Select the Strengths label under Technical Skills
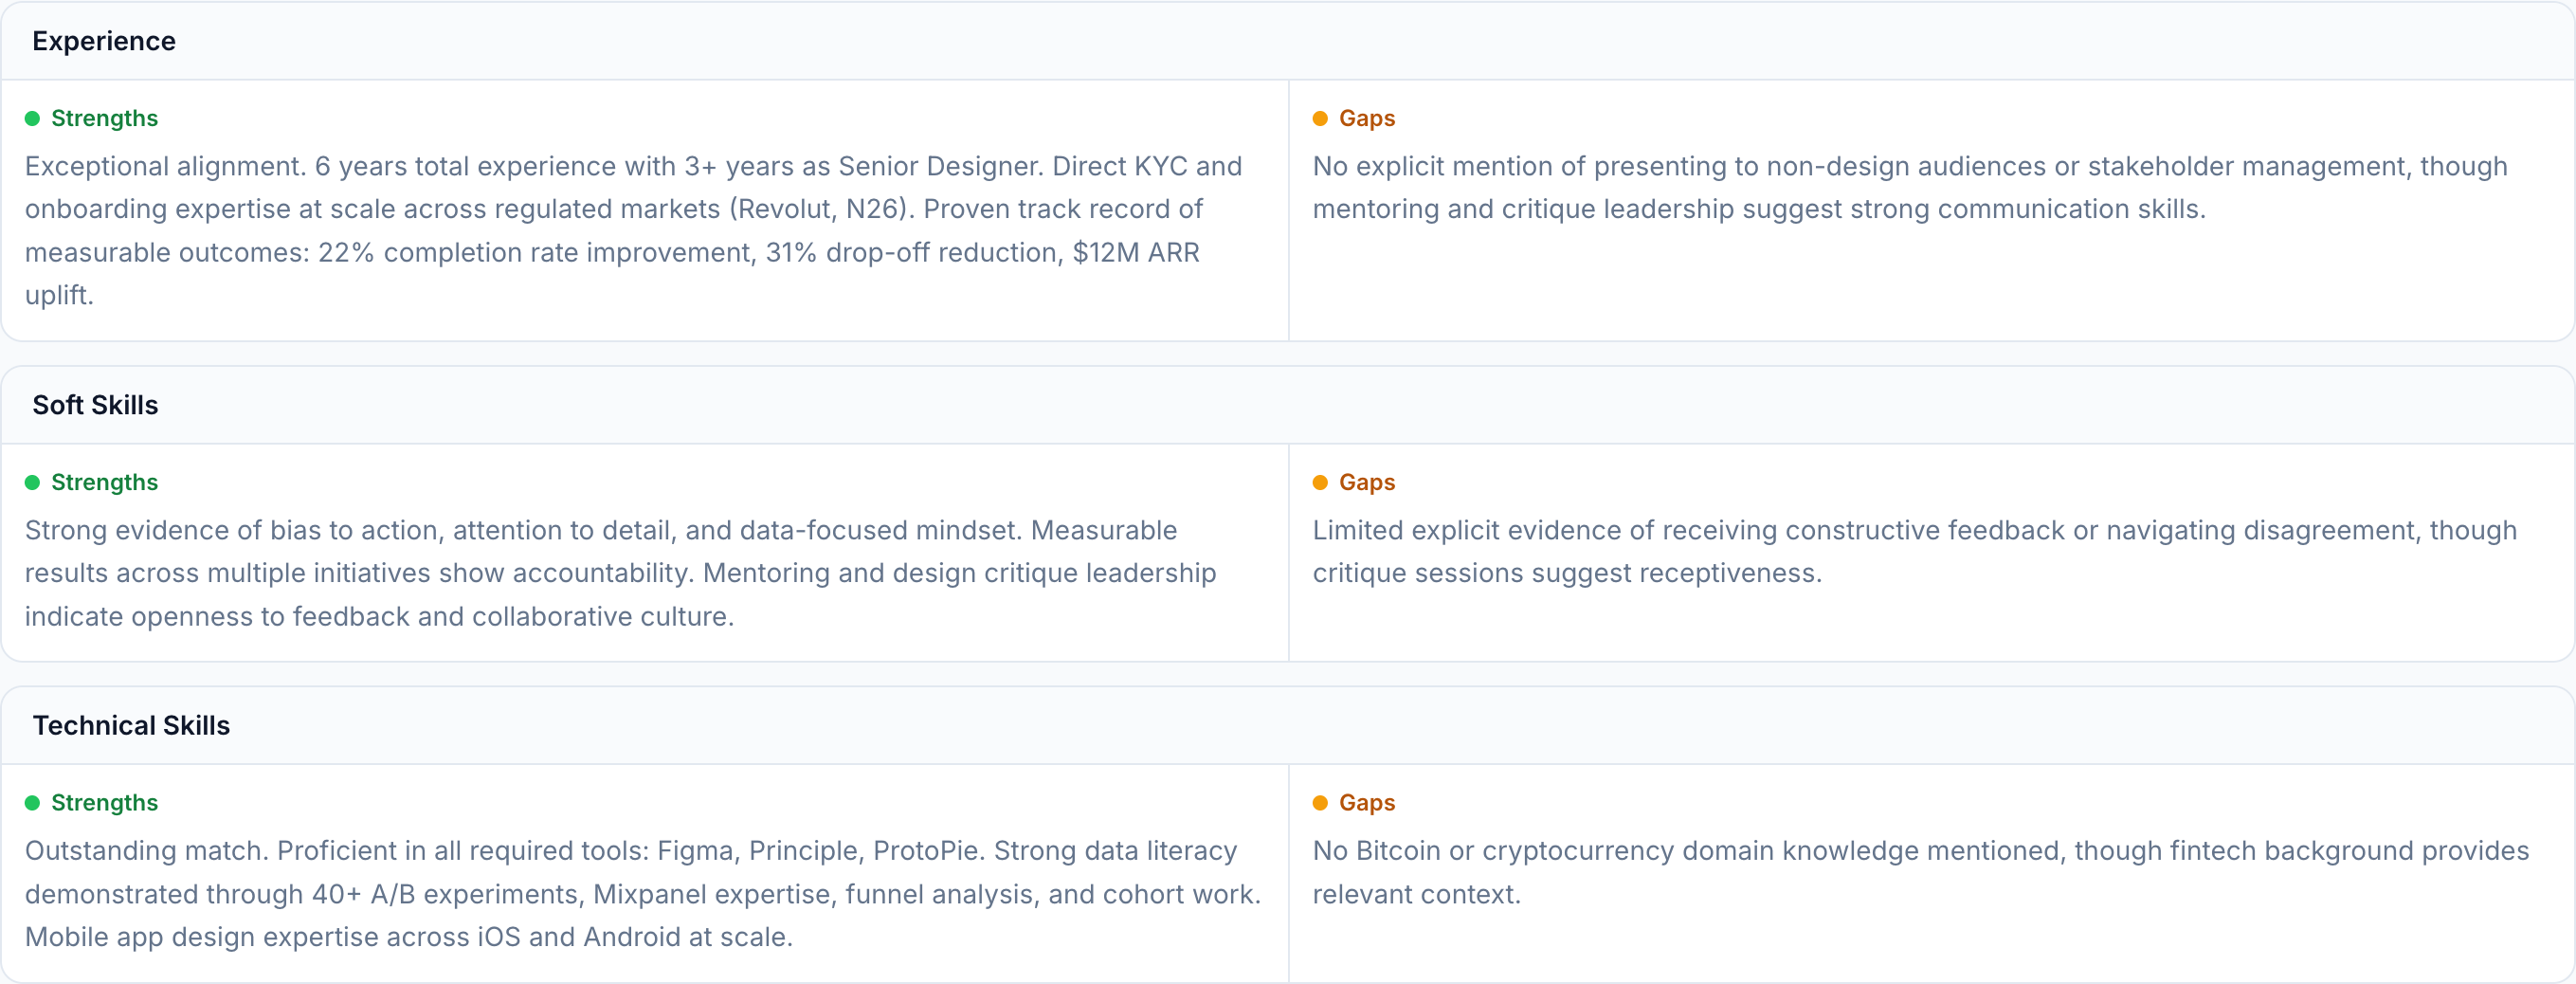2576x984 pixels. coord(104,803)
